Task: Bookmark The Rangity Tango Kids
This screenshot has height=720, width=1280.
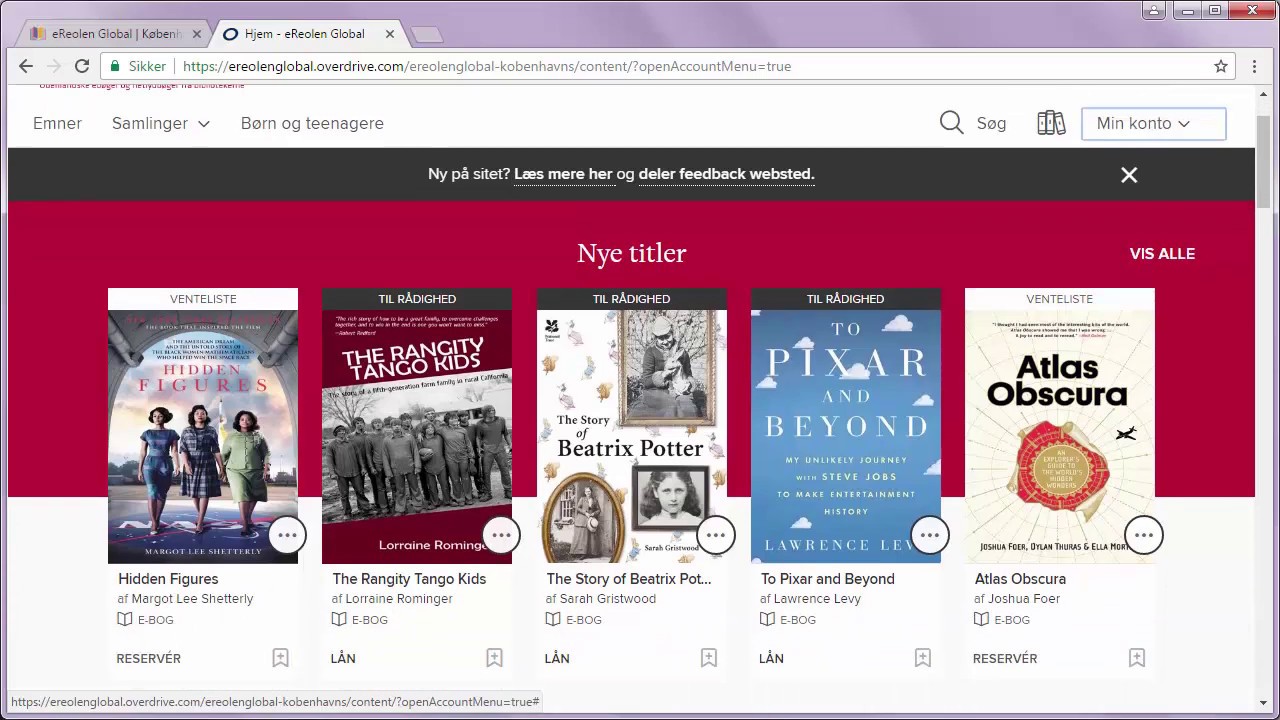Action: click(x=494, y=658)
